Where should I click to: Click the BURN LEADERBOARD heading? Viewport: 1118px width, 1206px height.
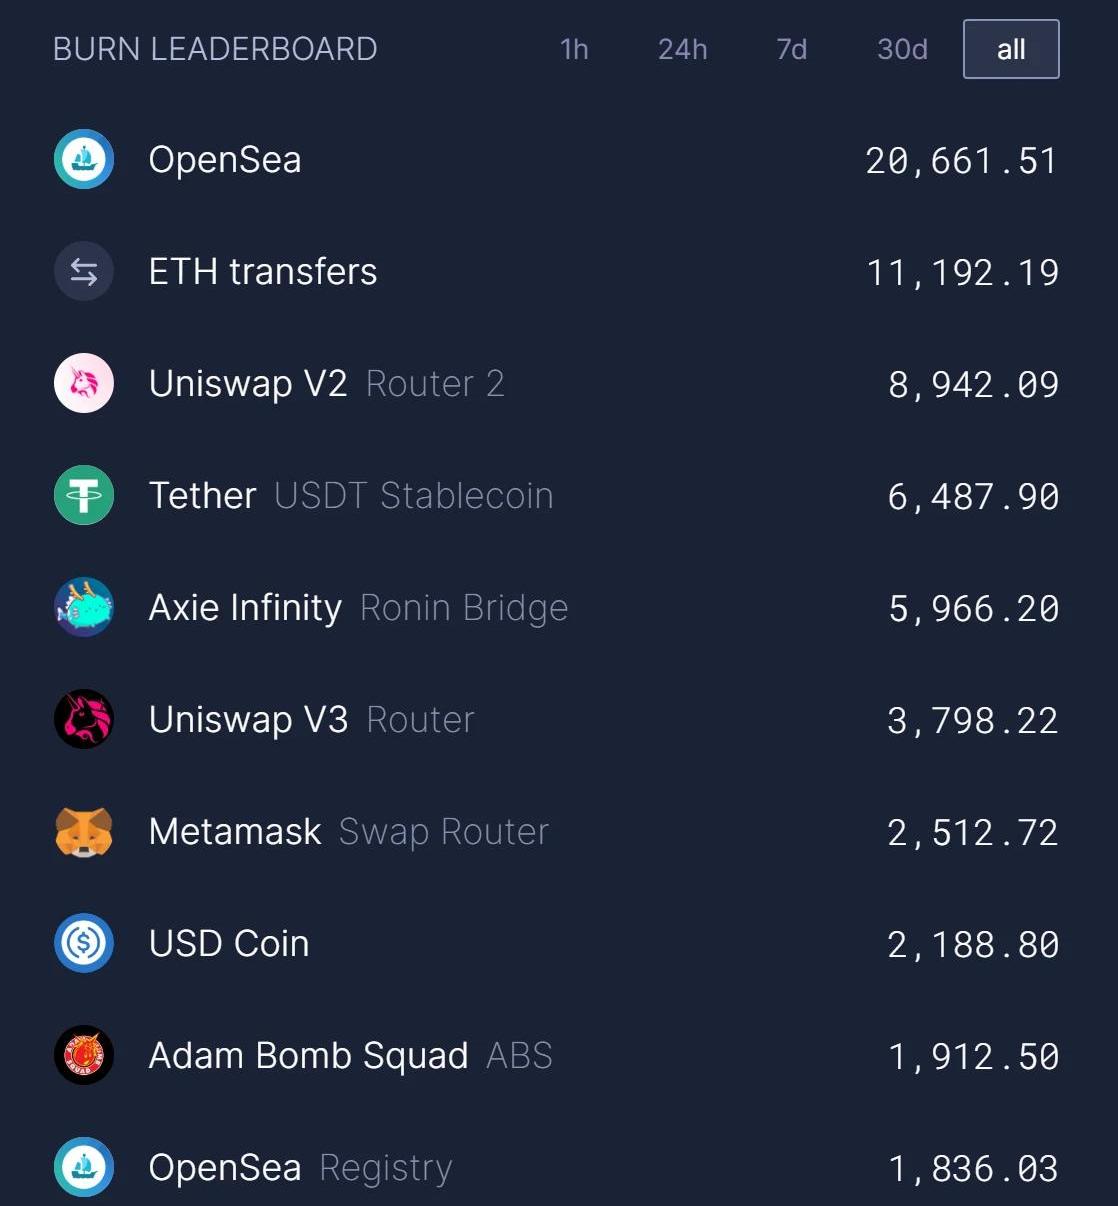(x=215, y=49)
